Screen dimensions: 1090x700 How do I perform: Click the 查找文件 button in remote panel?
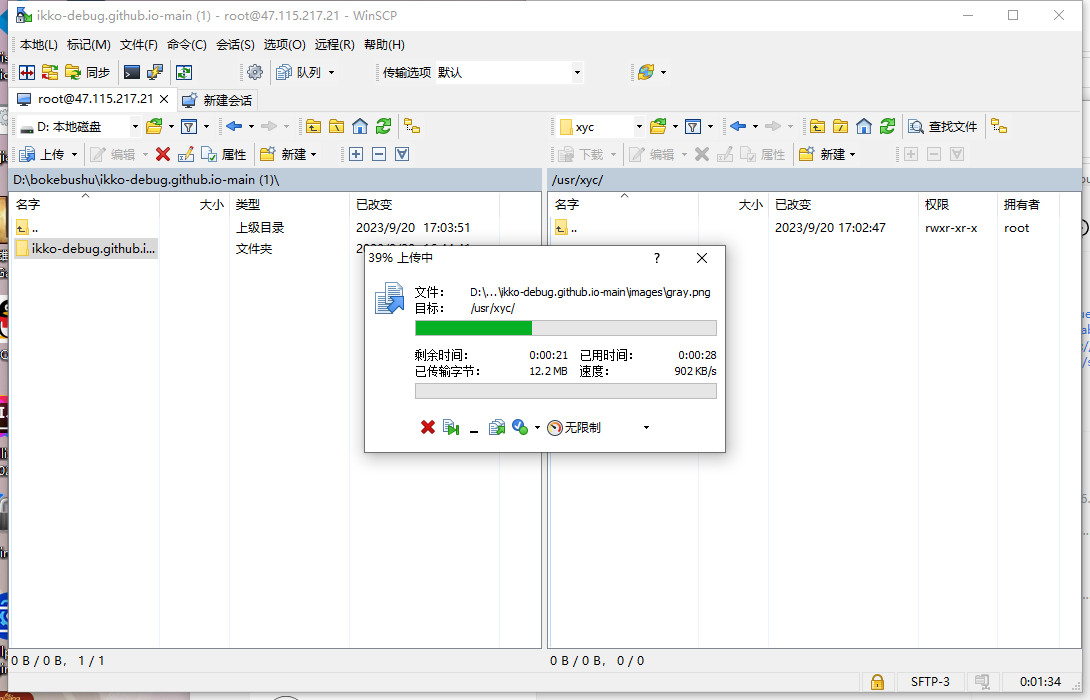[x=943, y=126]
